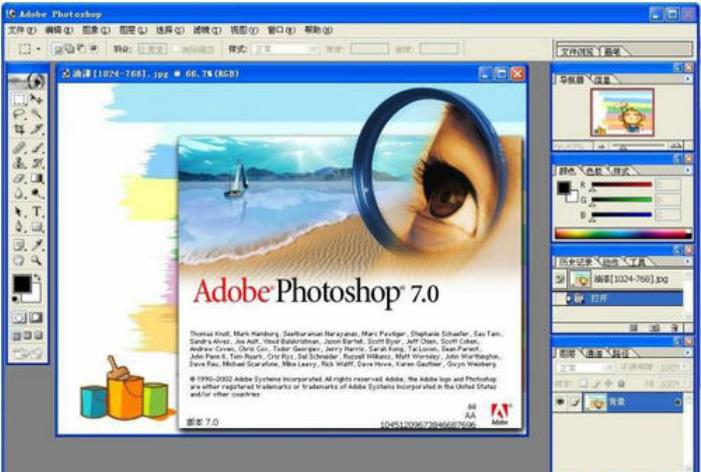Open History panel flyout menu arrow

[688, 261]
